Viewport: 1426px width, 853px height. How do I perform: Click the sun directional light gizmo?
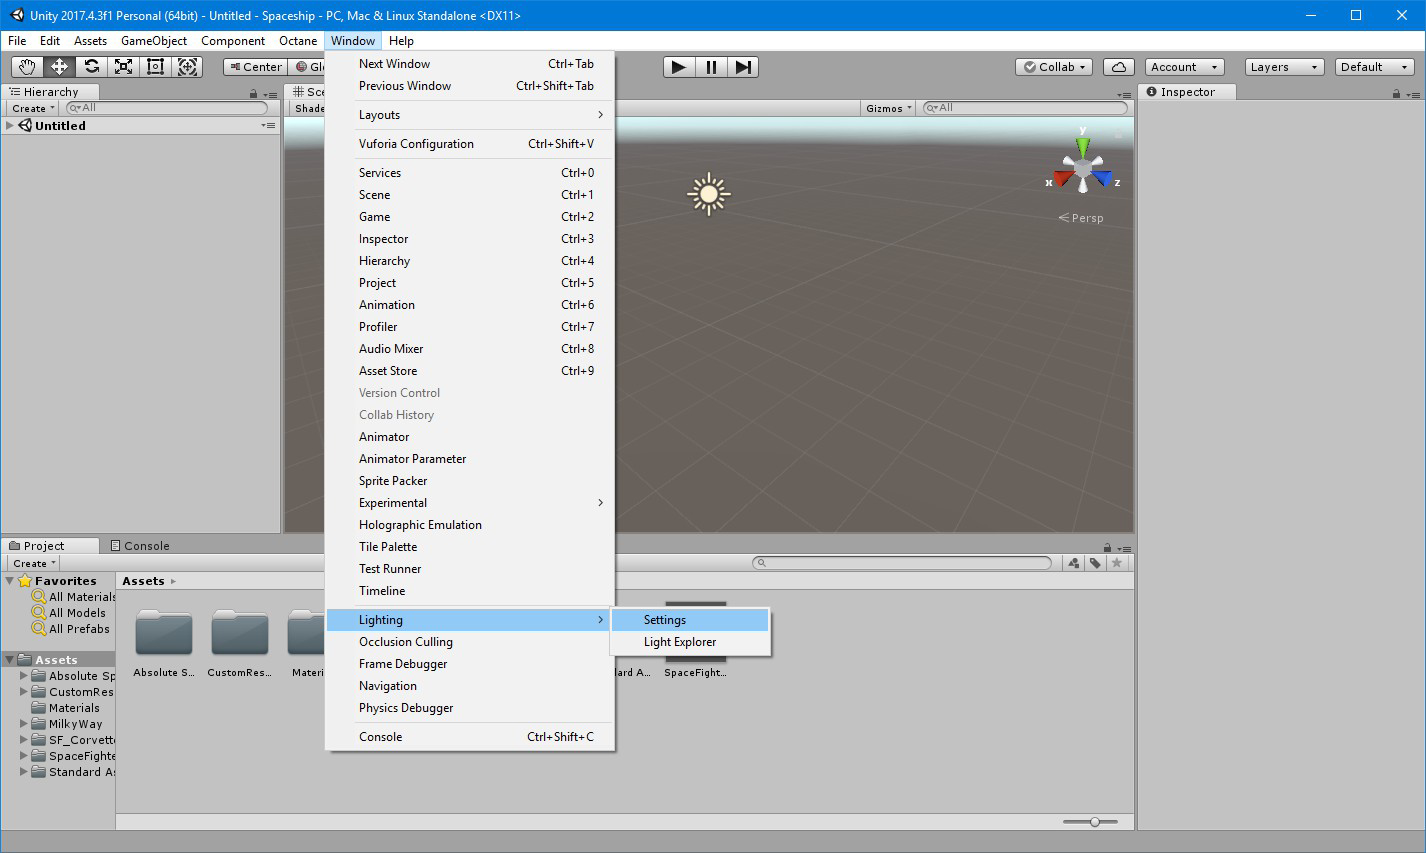pyautogui.click(x=709, y=194)
